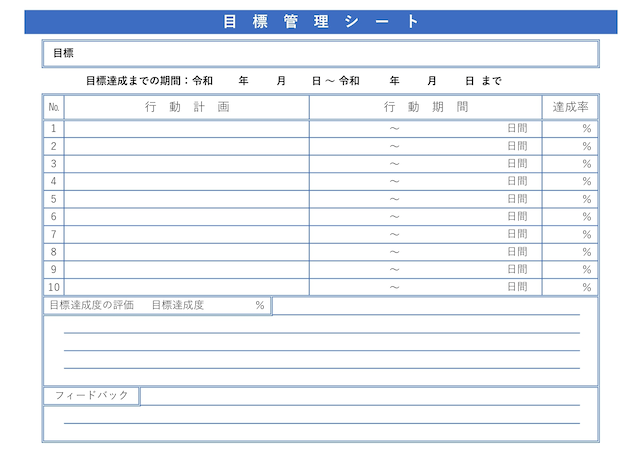
Task: Click the ～ period separator in row 10
Action: pos(394,287)
